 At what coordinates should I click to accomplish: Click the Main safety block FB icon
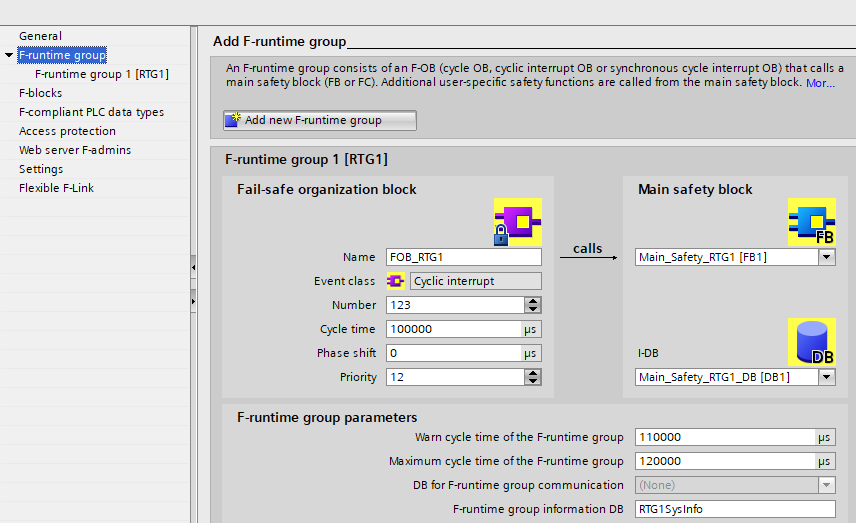point(811,221)
